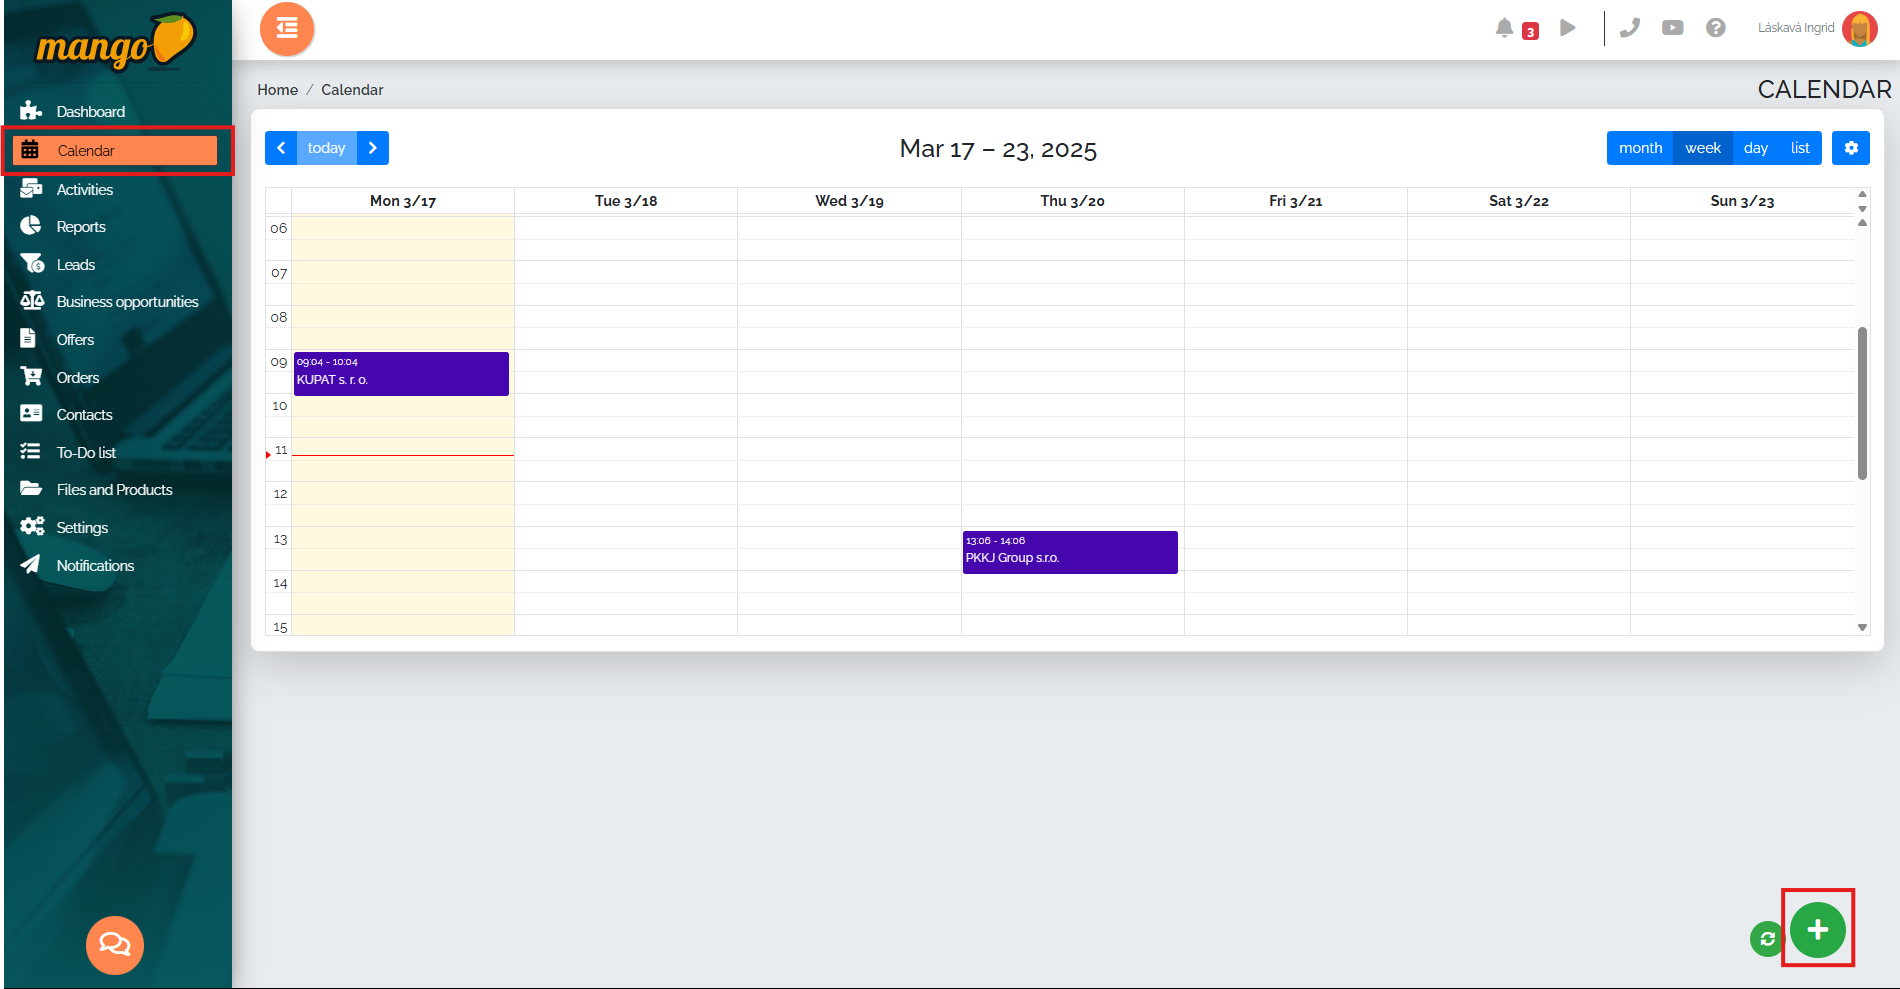Click calendar vertical scrollbar thumb
The width and height of the screenshot is (1900, 989).
[1862, 403]
